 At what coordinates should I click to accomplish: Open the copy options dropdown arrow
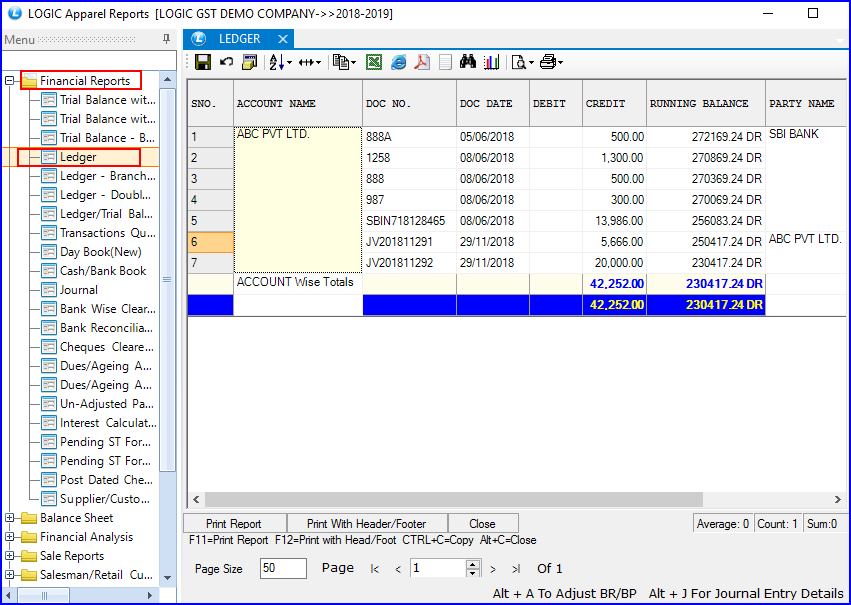click(x=353, y=63)
